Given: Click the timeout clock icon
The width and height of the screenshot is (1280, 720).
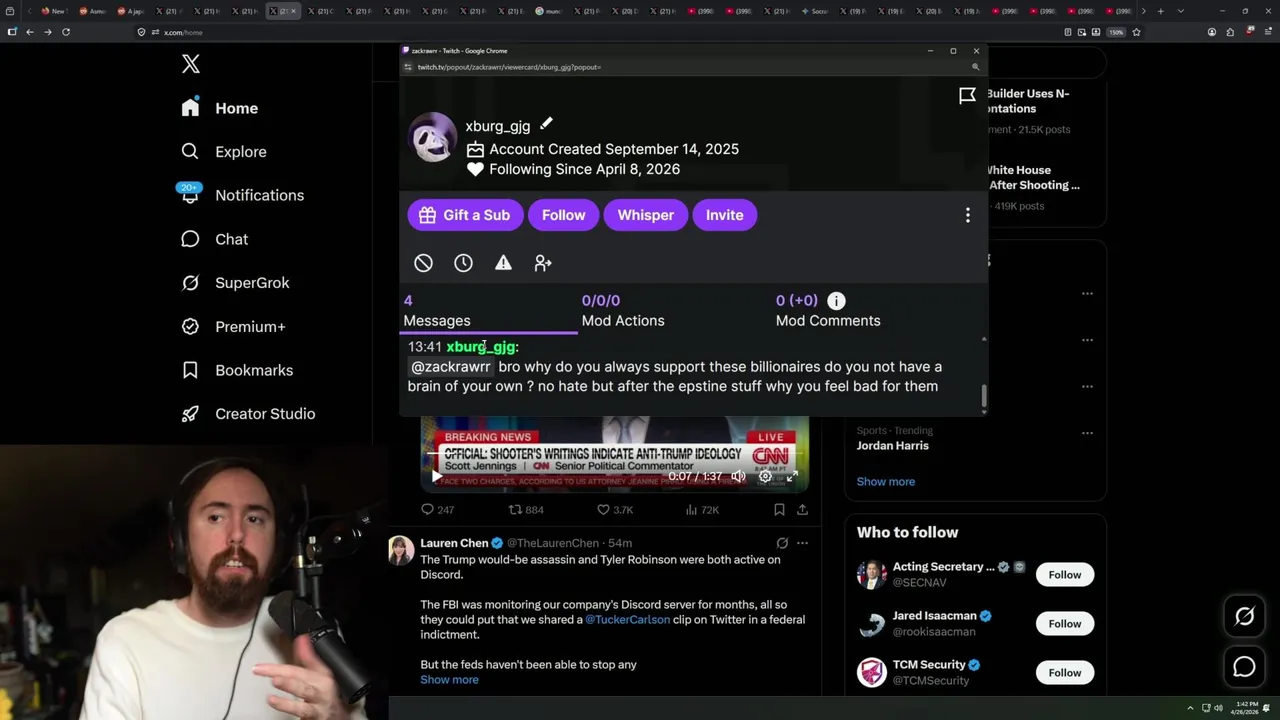Looking at the screenshot, I should point(463,263).
